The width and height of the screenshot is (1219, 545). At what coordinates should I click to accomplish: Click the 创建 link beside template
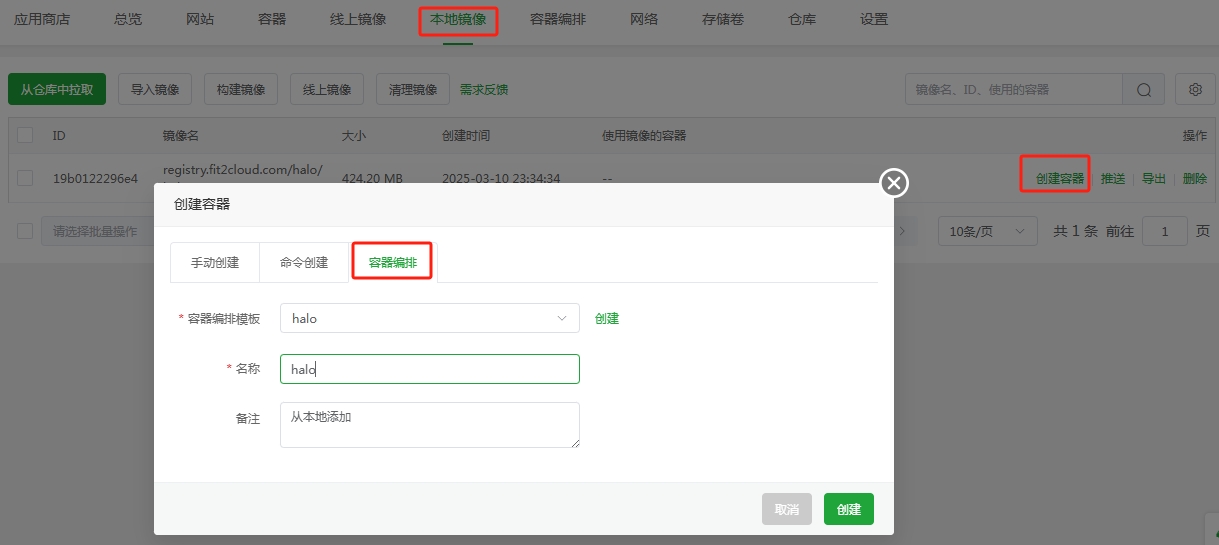(x=607, y=318)
